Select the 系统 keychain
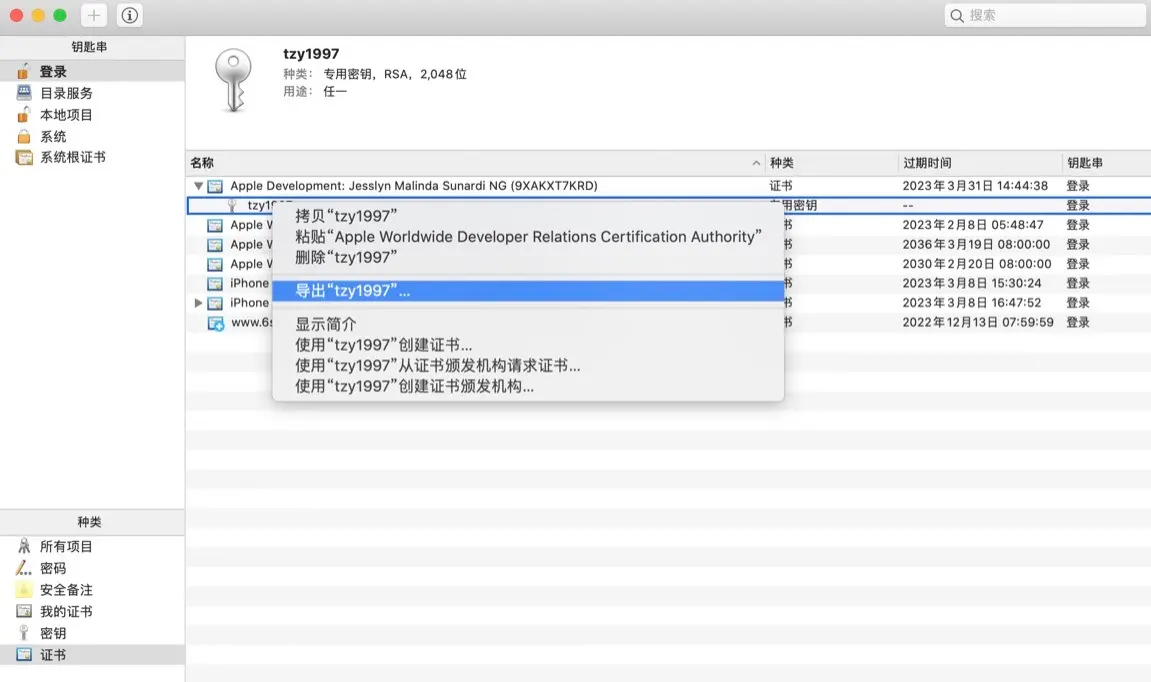This screenshot has width=1151, height=682. [92, 137]
